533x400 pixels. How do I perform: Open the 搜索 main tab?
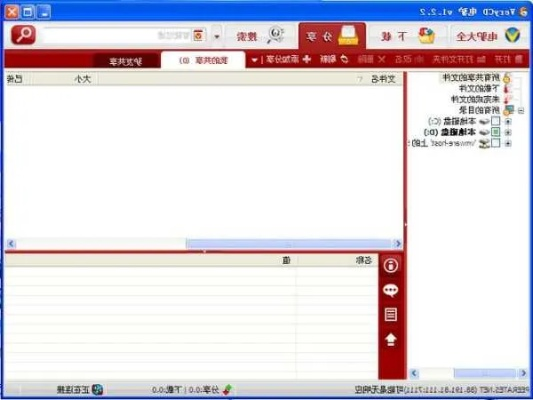tap(260, 36)
